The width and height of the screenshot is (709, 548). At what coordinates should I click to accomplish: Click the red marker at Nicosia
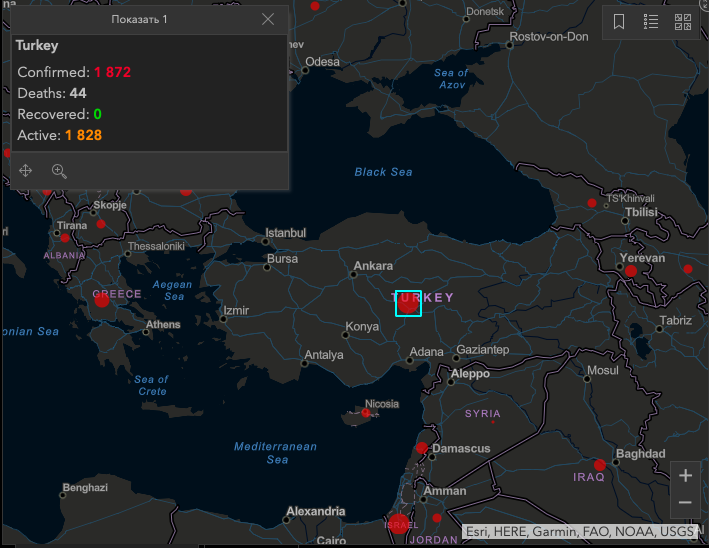click(x=366, y=412)
